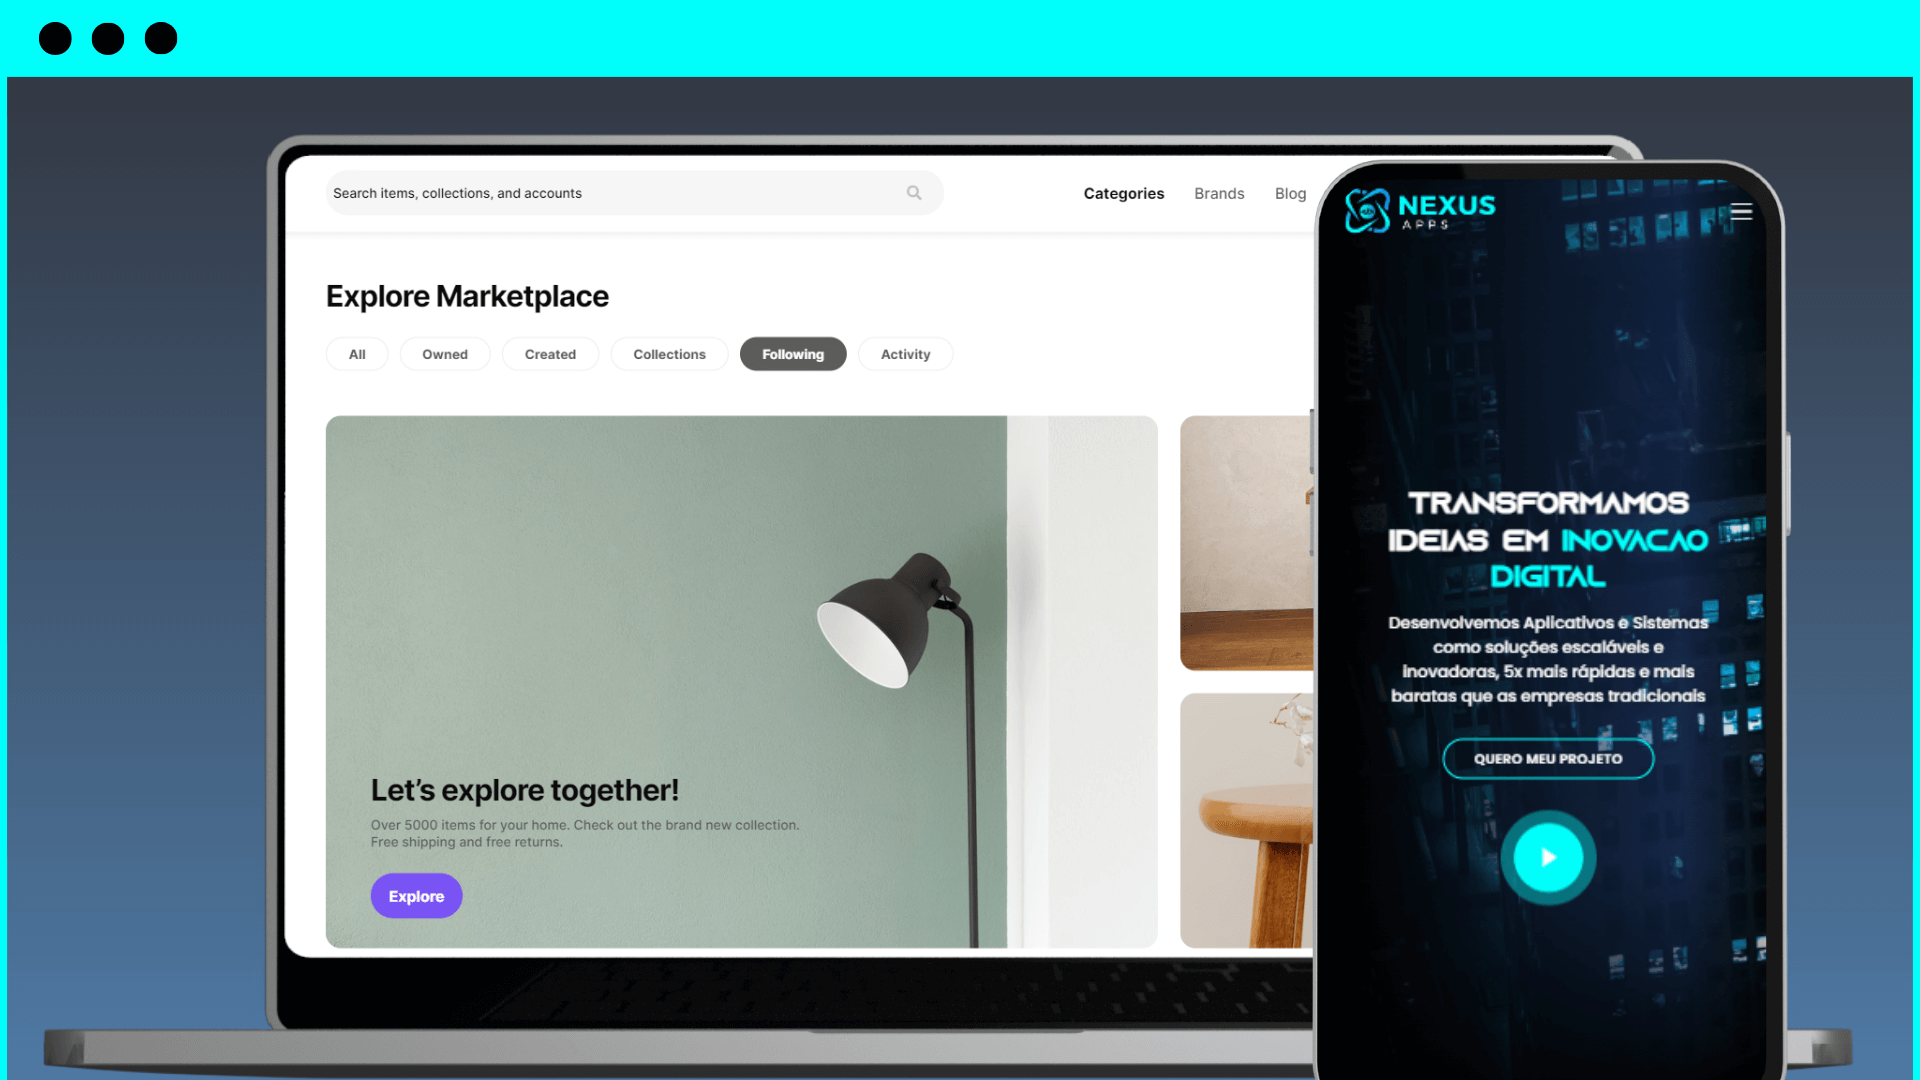
Task: Click the play button icon on mobile
Action: (1547, 857)
